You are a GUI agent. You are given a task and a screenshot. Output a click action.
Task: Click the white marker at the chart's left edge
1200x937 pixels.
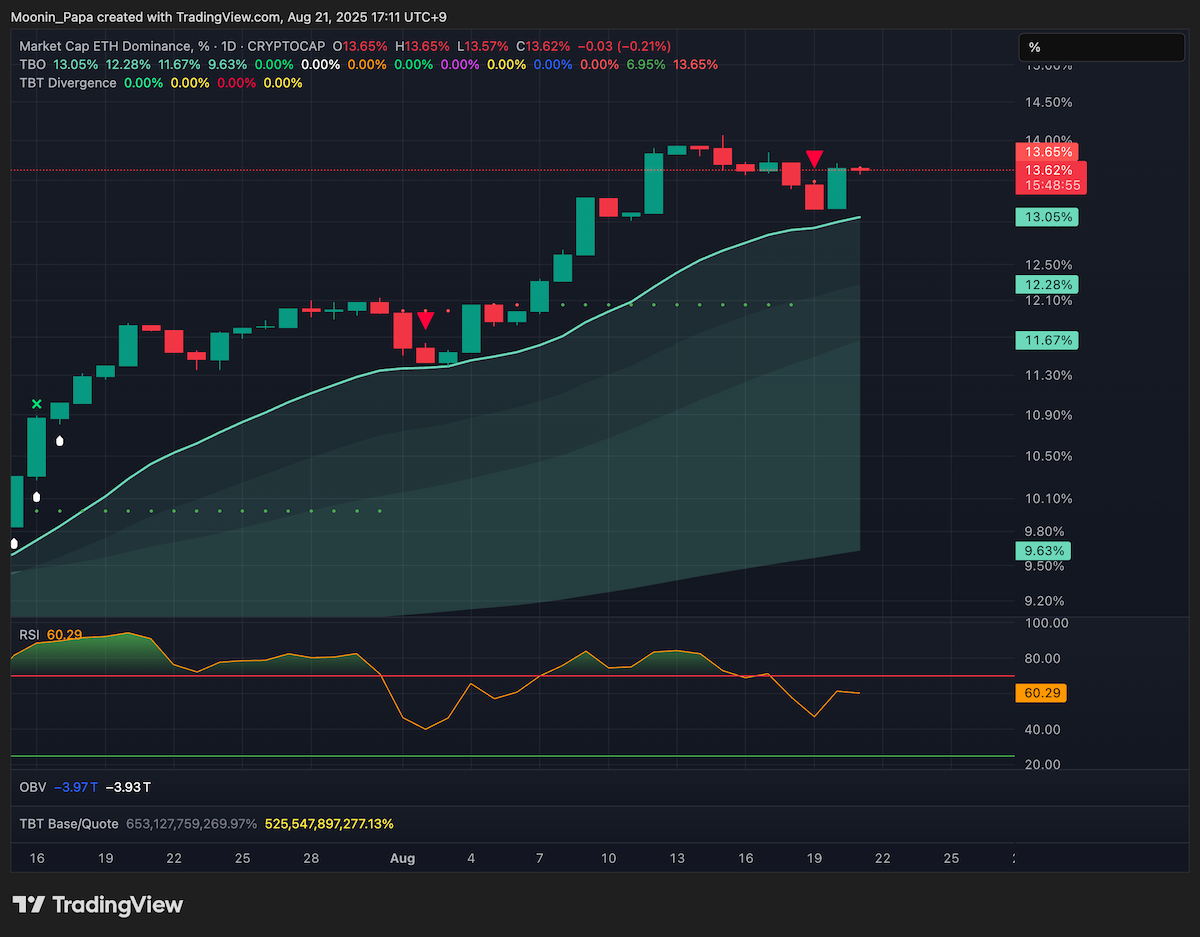tap(14, 544)
